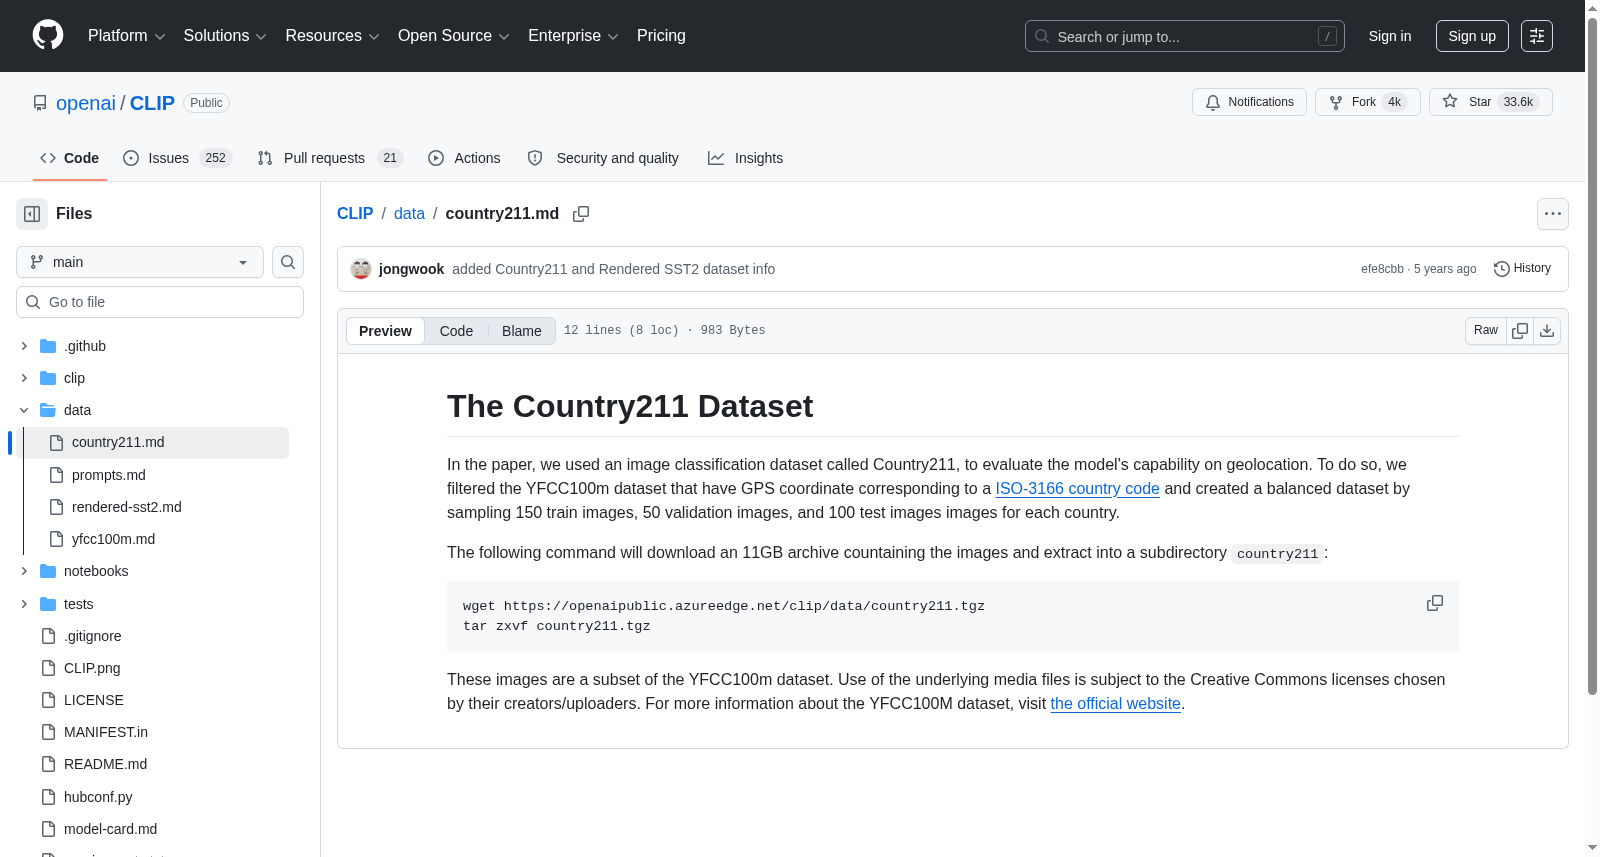Search this repository's files icon
1600x857 pixels.
tap(288, 262)
